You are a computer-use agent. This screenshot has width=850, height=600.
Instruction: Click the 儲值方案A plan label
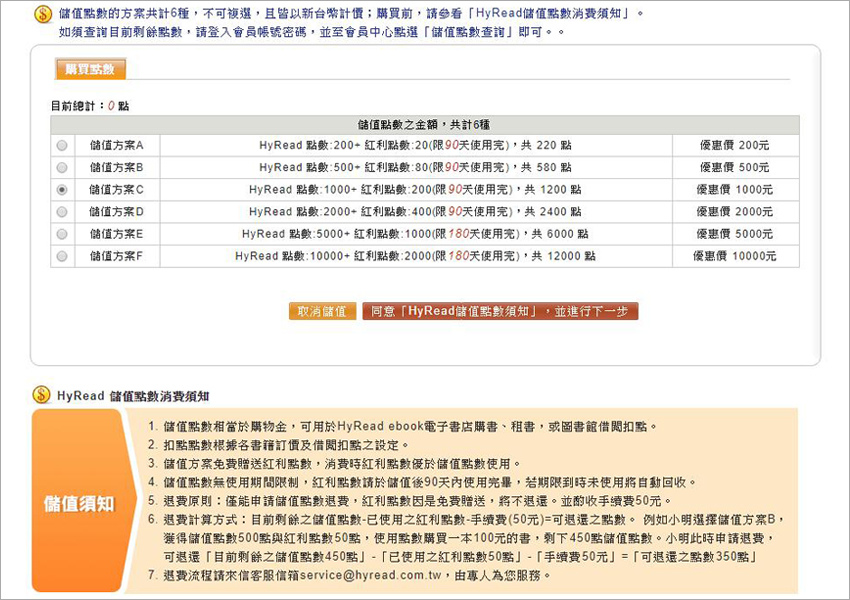point(117,146)
